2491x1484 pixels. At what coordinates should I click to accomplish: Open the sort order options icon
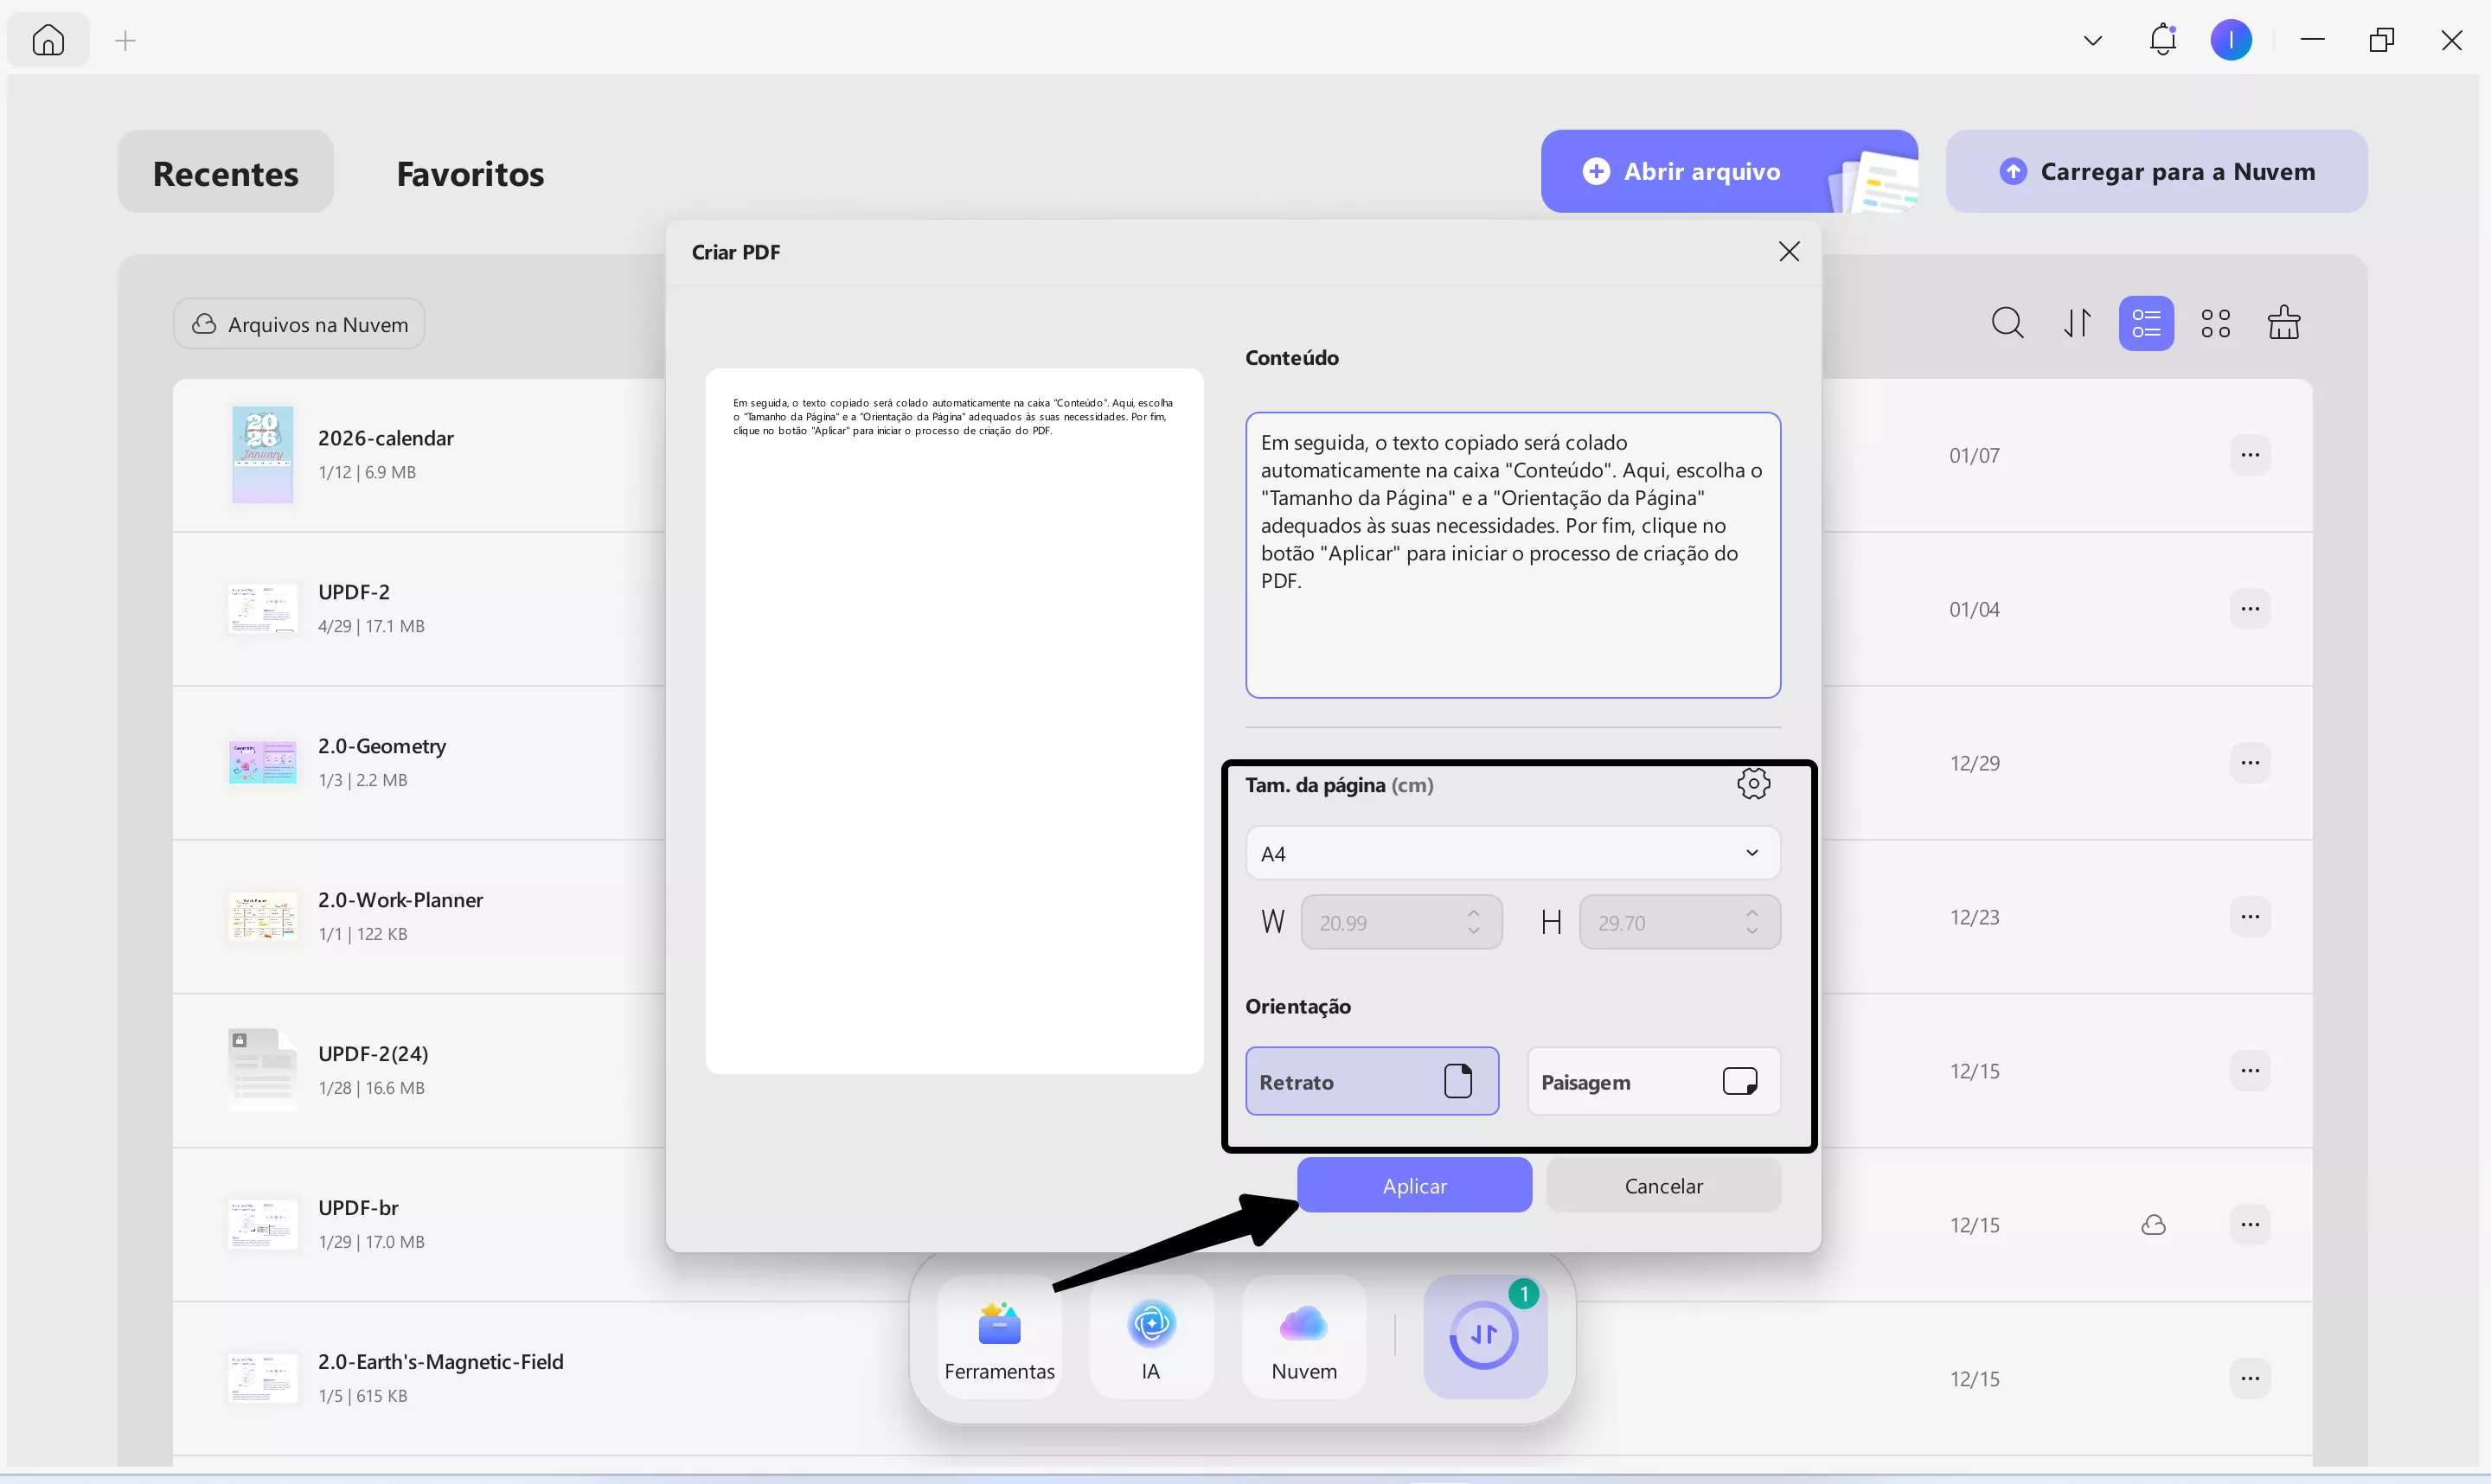pos(2076,322)
